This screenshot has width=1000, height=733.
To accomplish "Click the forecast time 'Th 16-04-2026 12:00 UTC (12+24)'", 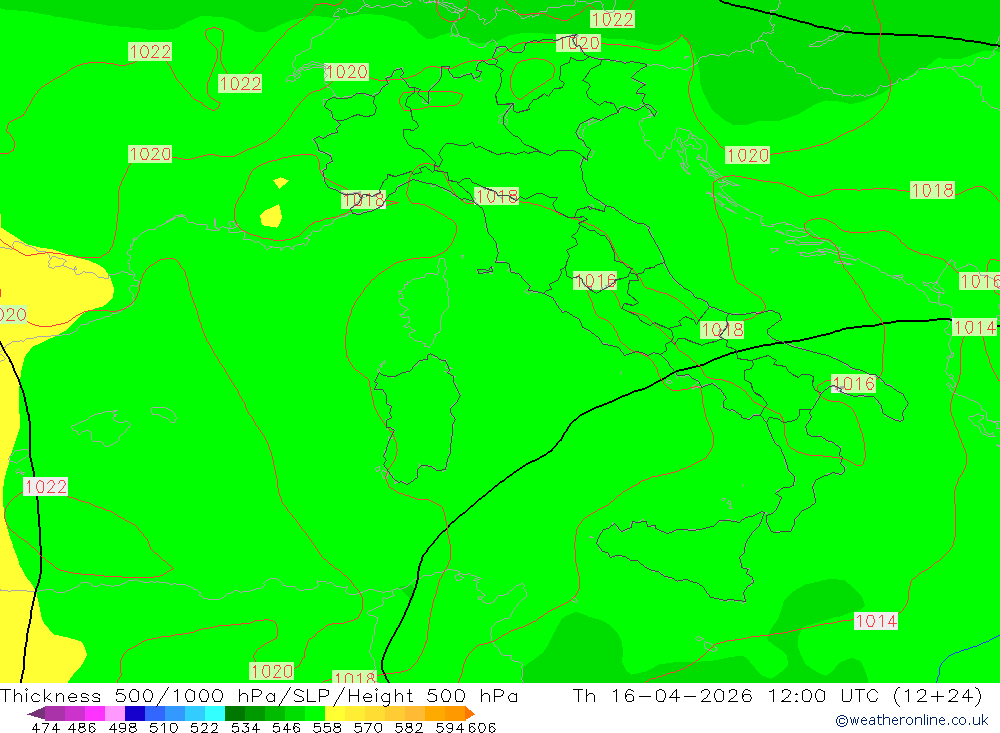I will [x=777, y=695].
